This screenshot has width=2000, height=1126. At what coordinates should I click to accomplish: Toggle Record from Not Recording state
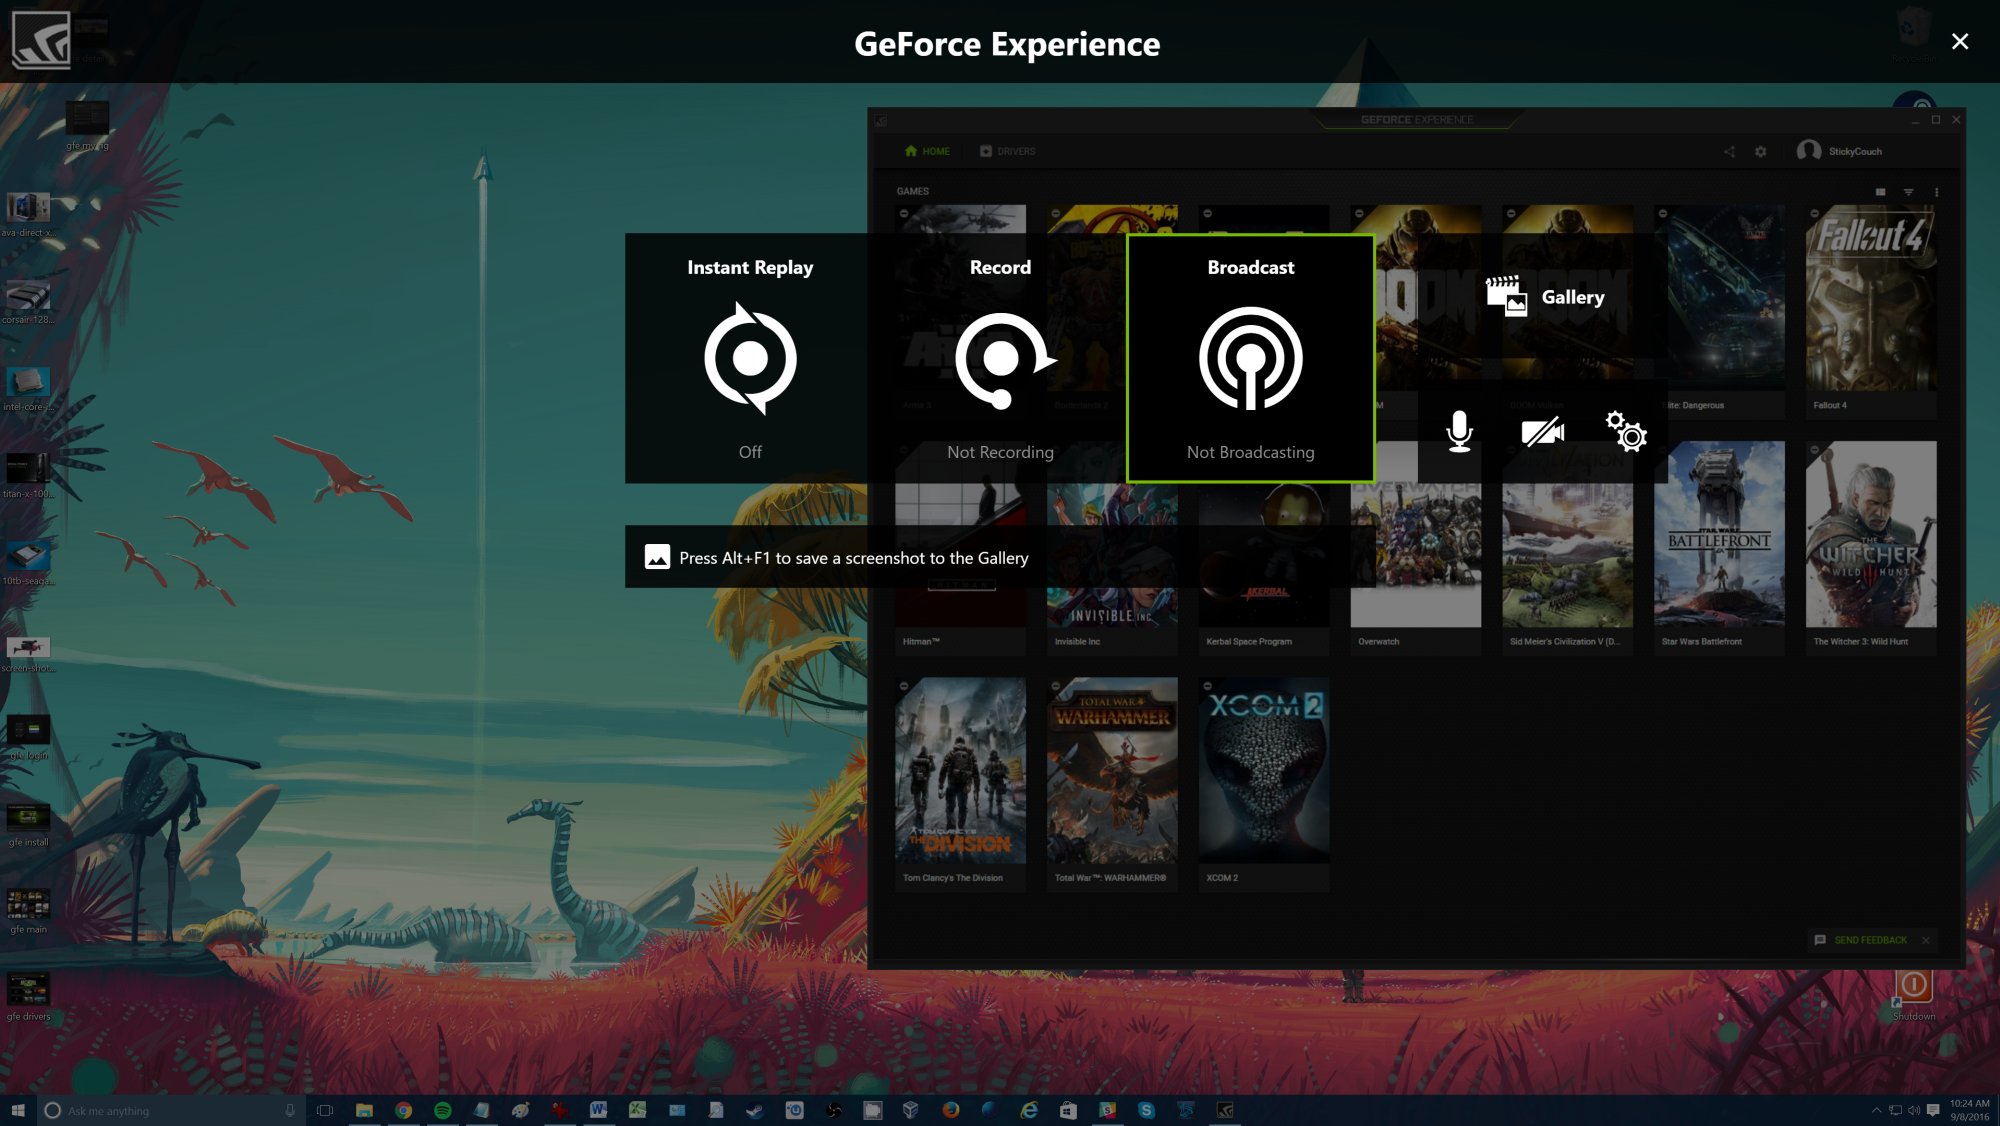coord(1000,358)
